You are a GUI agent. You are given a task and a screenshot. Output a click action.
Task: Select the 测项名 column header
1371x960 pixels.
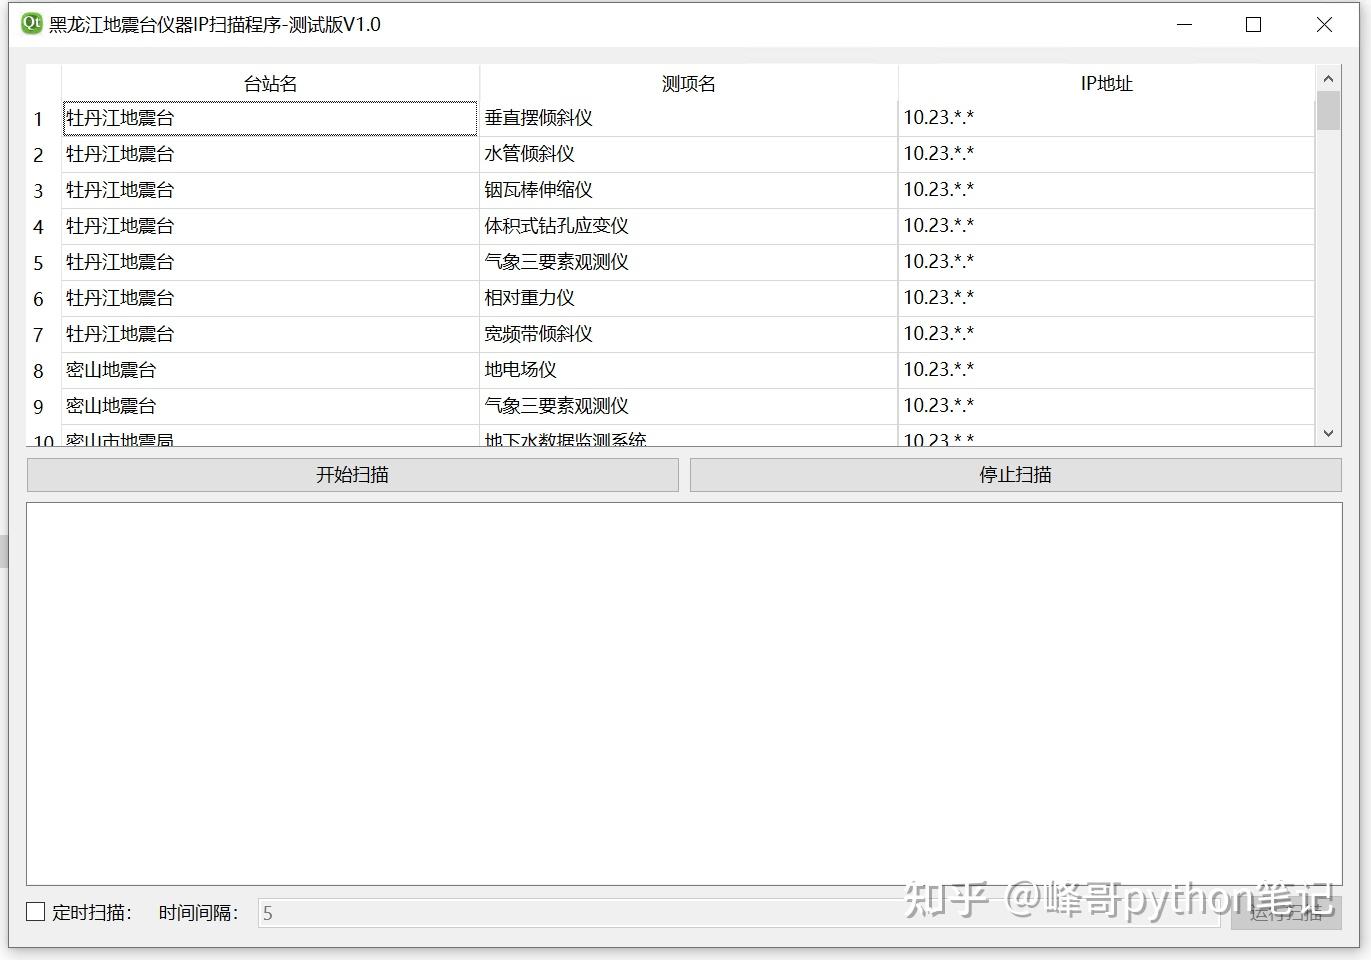pos(688,83)
